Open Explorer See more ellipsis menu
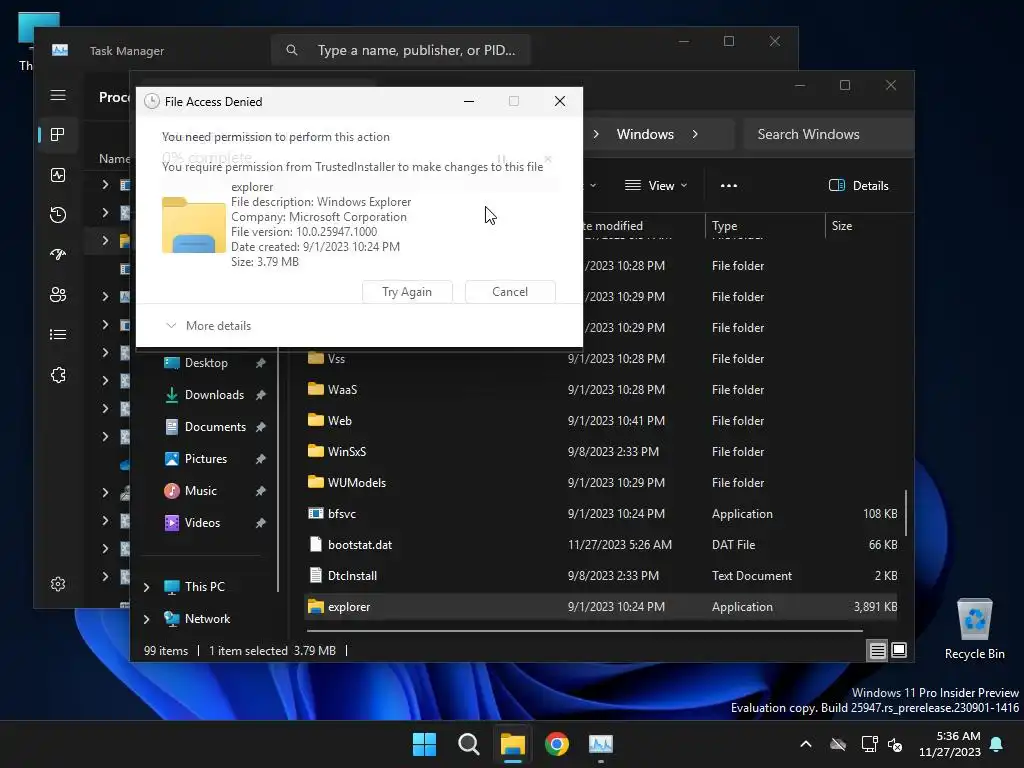Viewport: 1024px width, 768px height. 729,186
